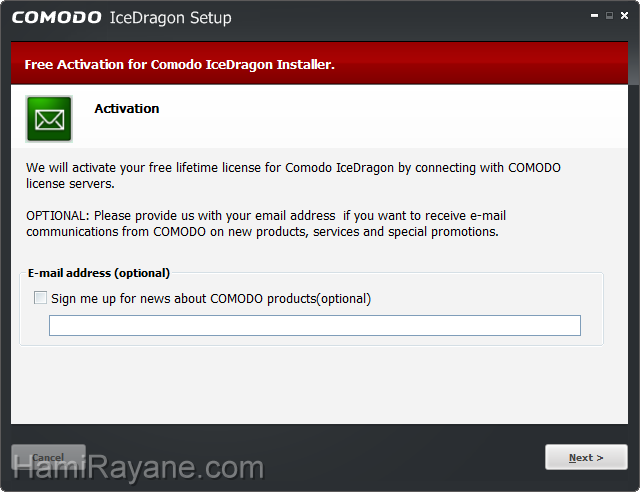The image size is (640, 492).
Task: Click the Next button
Action: tap(586, 457)
